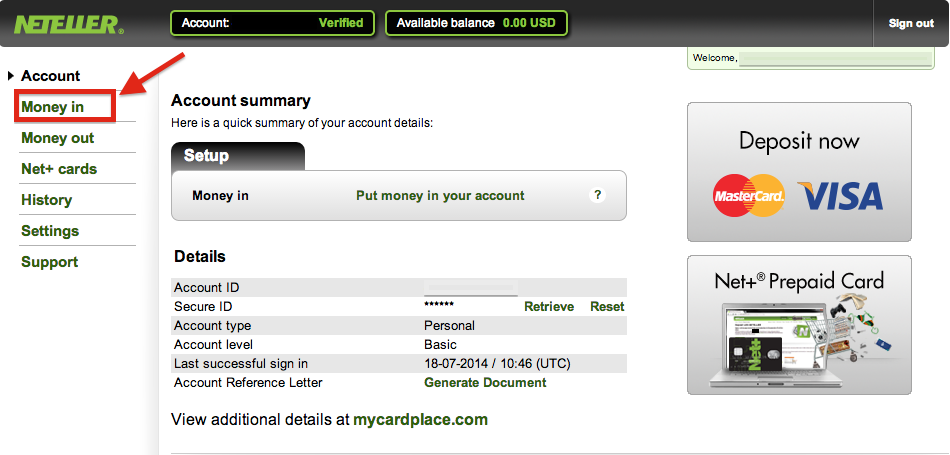Reset the Secure ID
This screenshot has width=950, height=455.
coord(607,307)
